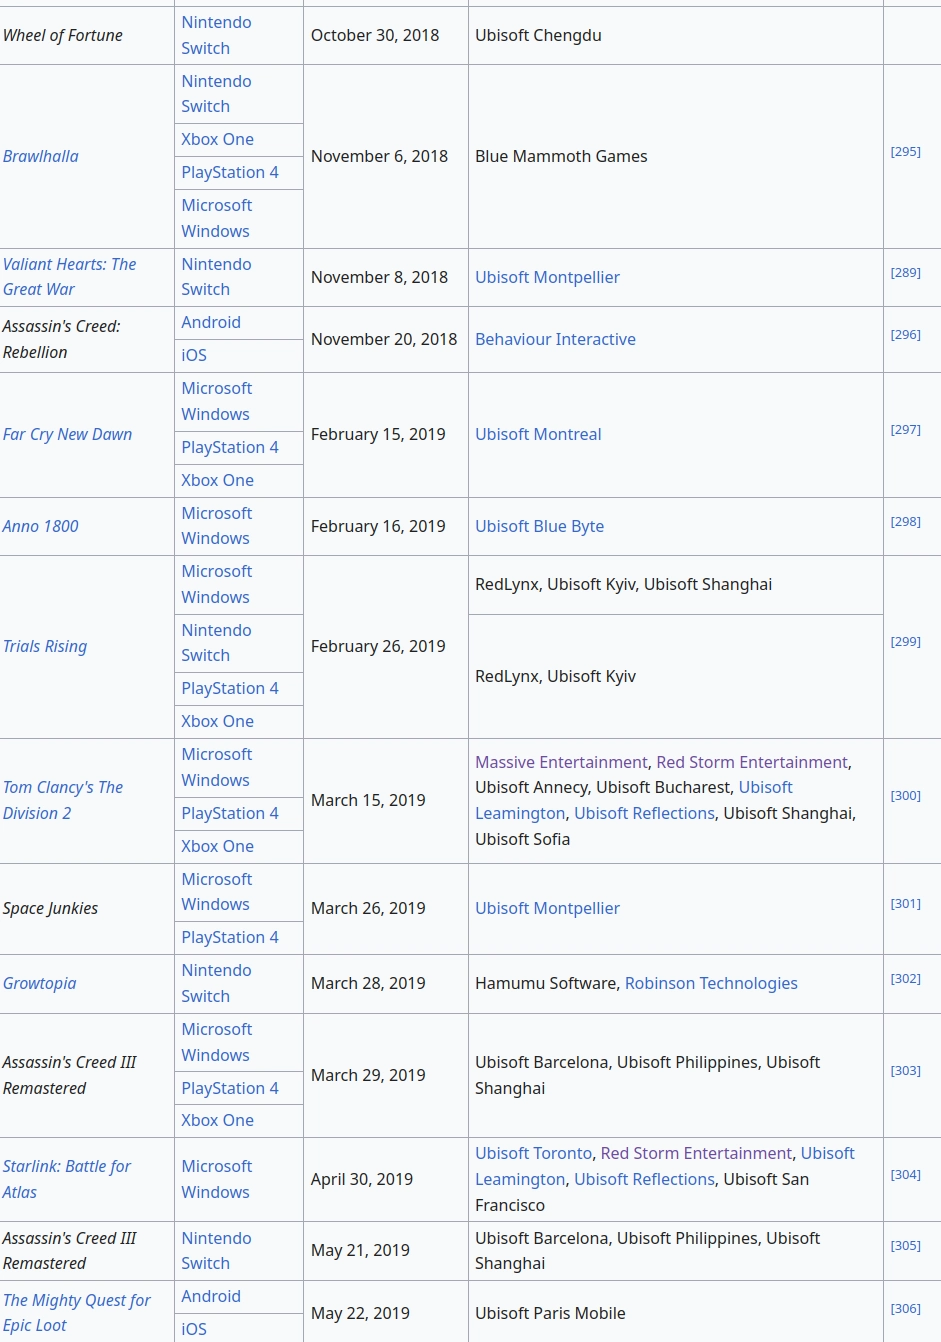This screenshot has width=941, height=1342.
Task: Select the 'February 26, 2019' release date
Action: point(378,646)
